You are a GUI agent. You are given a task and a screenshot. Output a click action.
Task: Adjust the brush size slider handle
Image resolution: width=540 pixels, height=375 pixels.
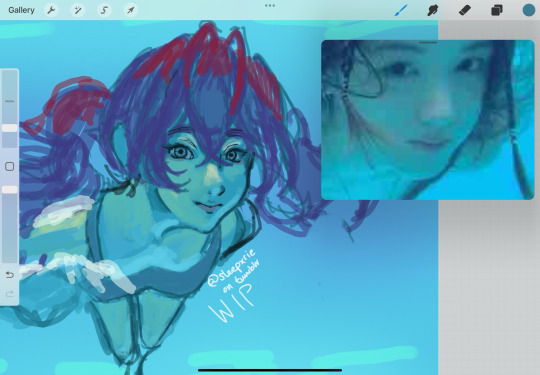click(10, 128)
